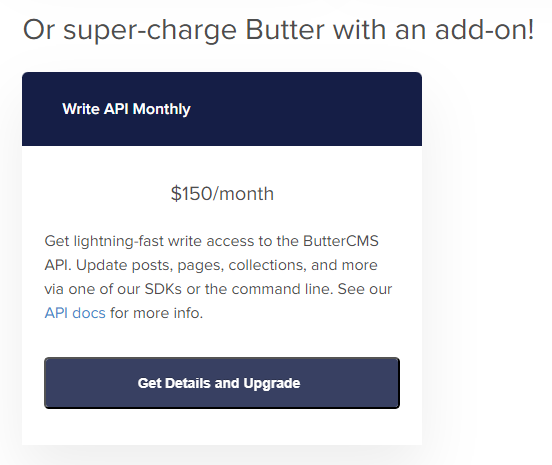Open the API docs link
The image size is (552, 465).
click(75, 313)
